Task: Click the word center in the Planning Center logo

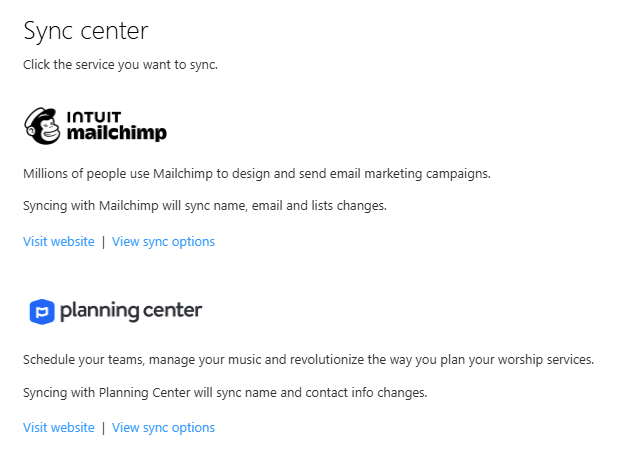Action: click(173, 310)
